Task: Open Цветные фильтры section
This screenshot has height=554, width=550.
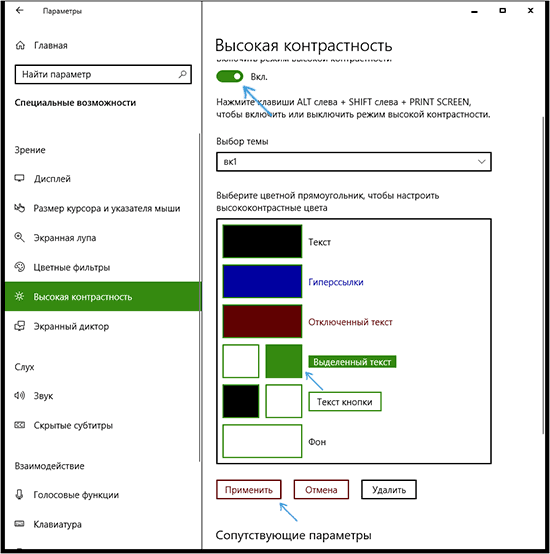Action: click(x=102, y=267)
